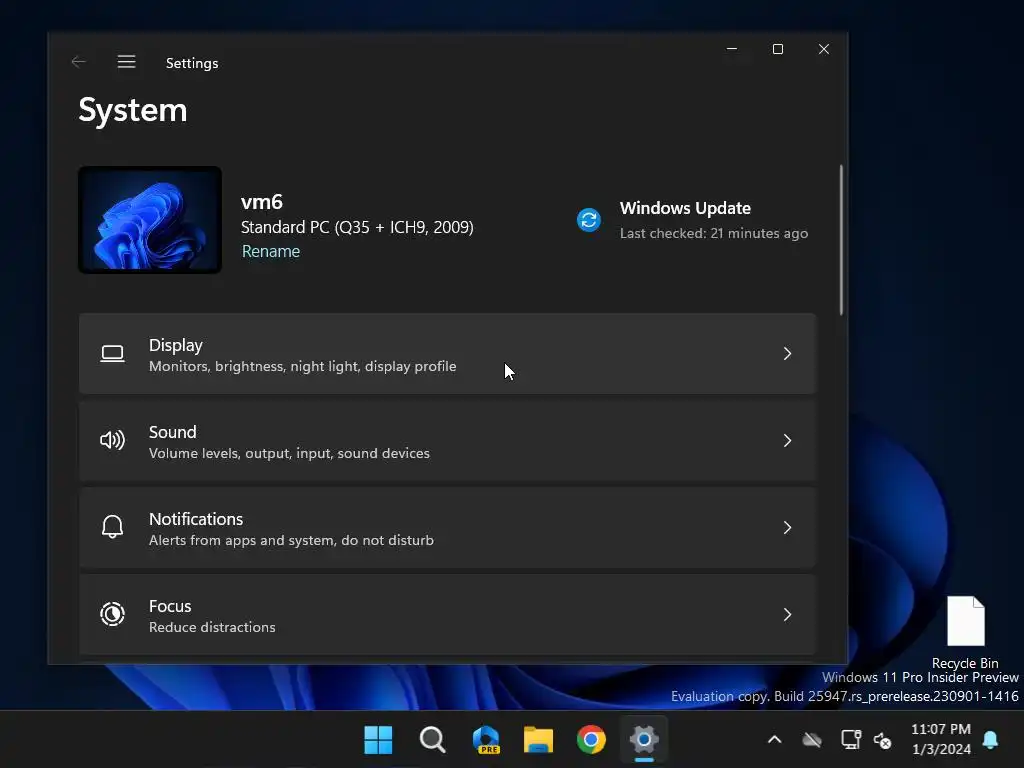Open Windows Update status link
The height and width of the screenshot is (768, 1024).
685,208
